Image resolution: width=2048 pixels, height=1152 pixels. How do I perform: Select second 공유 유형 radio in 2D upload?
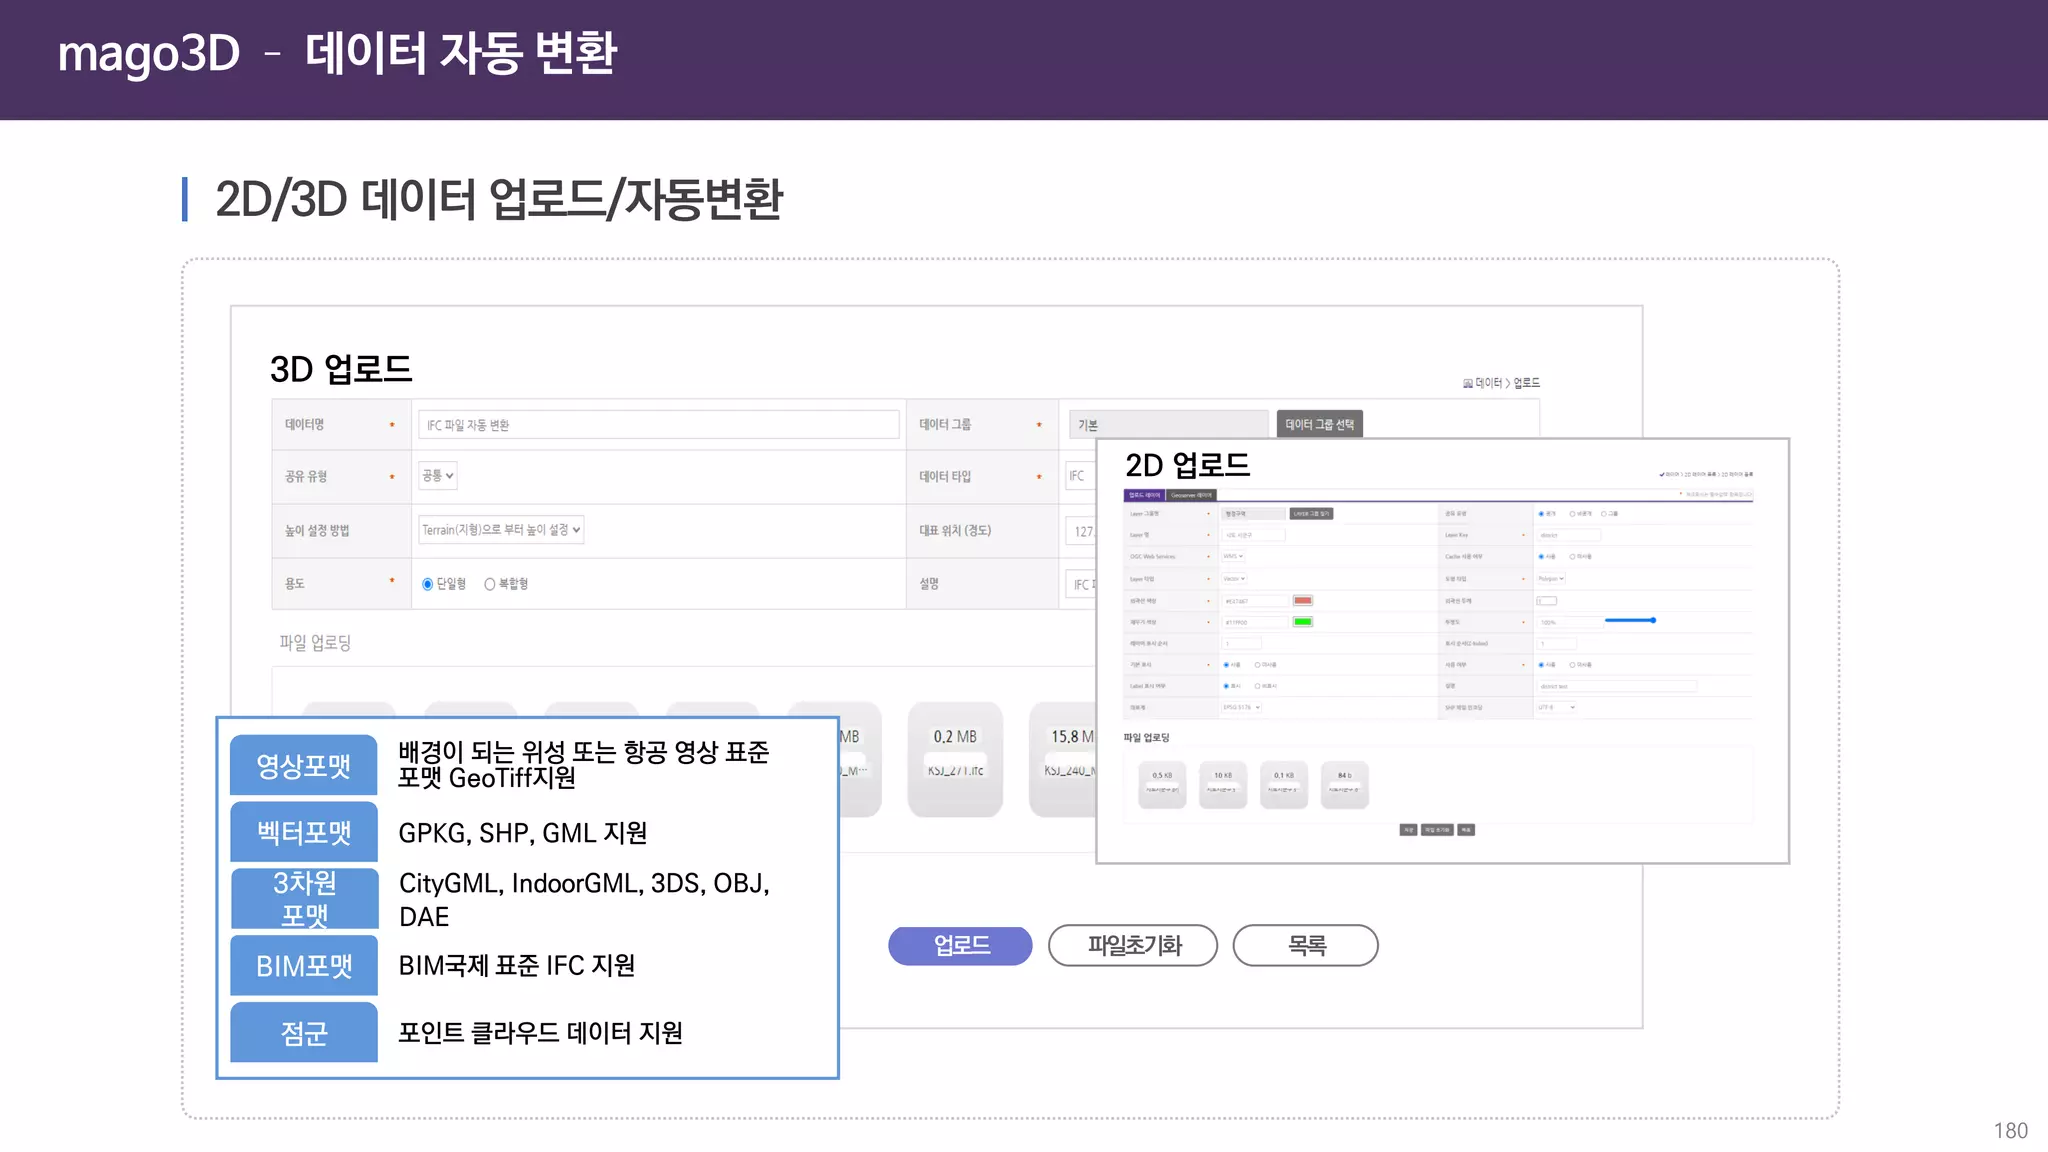click(x=1572, y=513)
